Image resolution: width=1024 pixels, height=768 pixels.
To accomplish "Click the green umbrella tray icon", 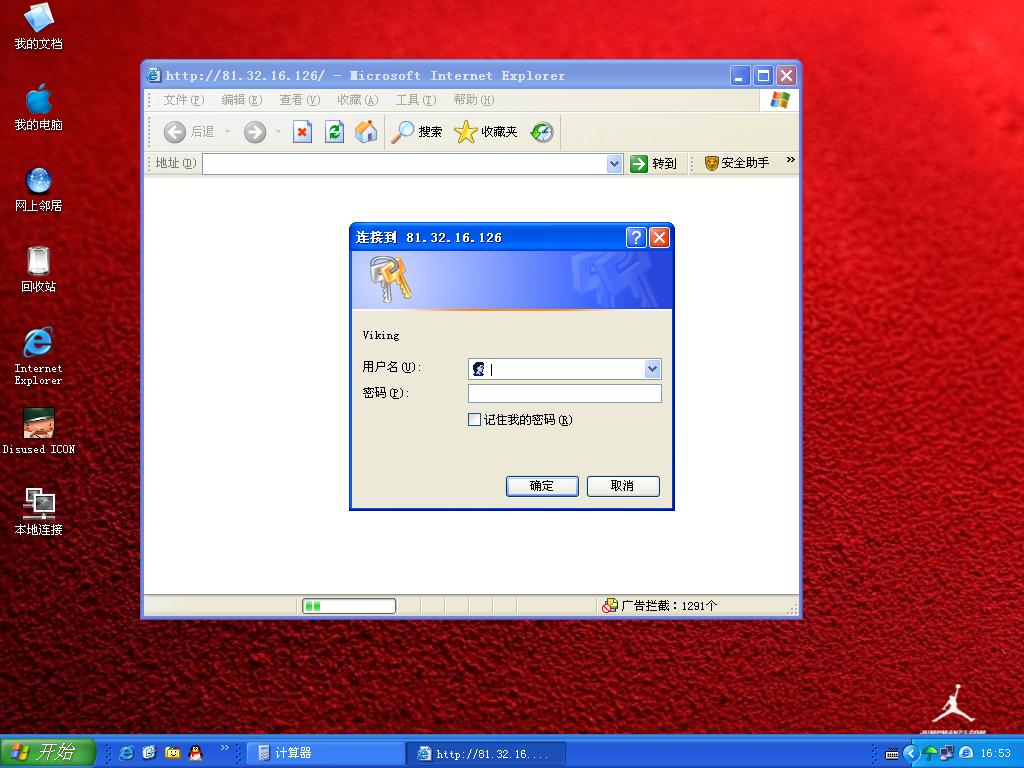I will [x=929, y=754].
